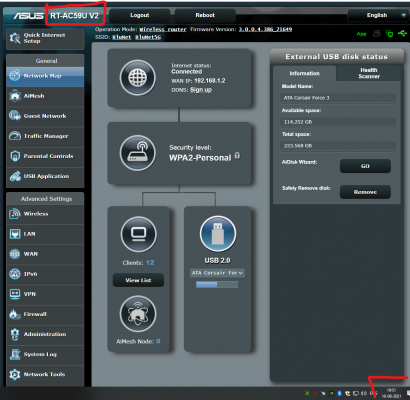Click the USB 2.0 drive icon
410x400 pixels.
(x=218, y=233)
